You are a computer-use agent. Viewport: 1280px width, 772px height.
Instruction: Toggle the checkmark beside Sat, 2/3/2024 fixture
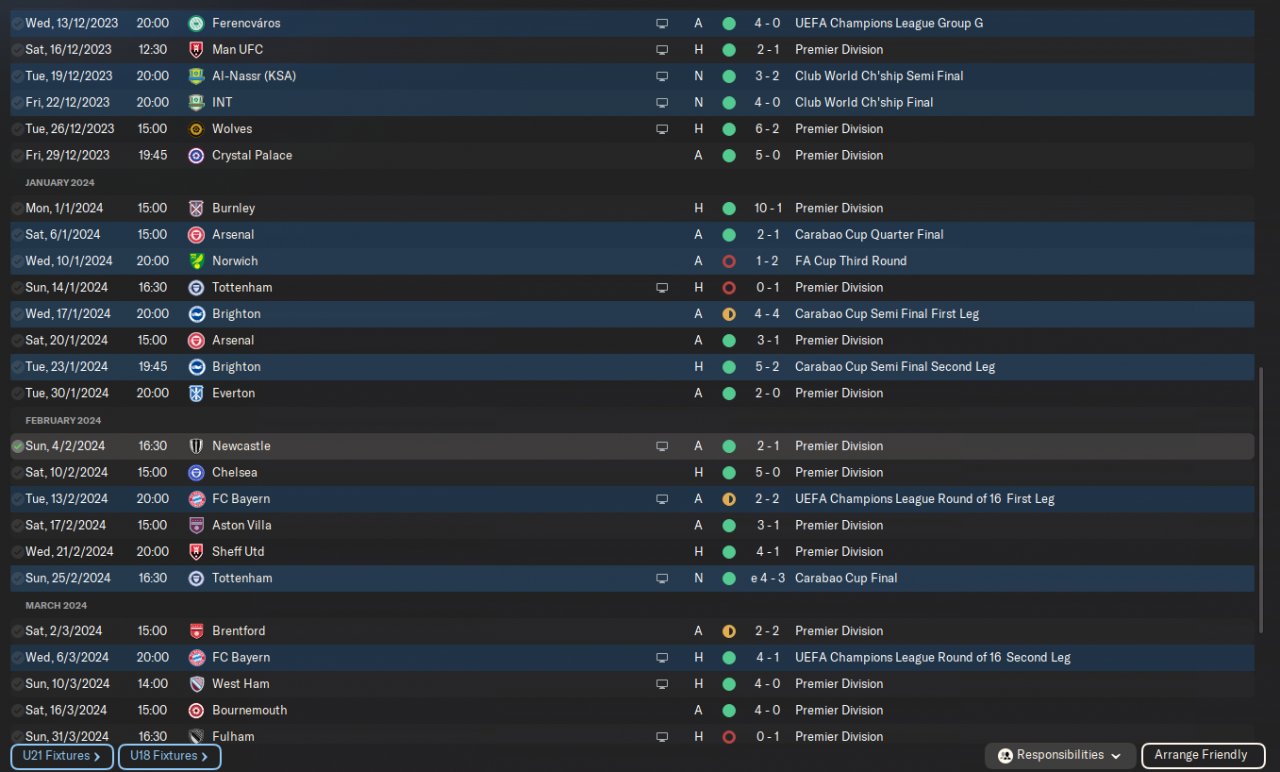(17, 631)
